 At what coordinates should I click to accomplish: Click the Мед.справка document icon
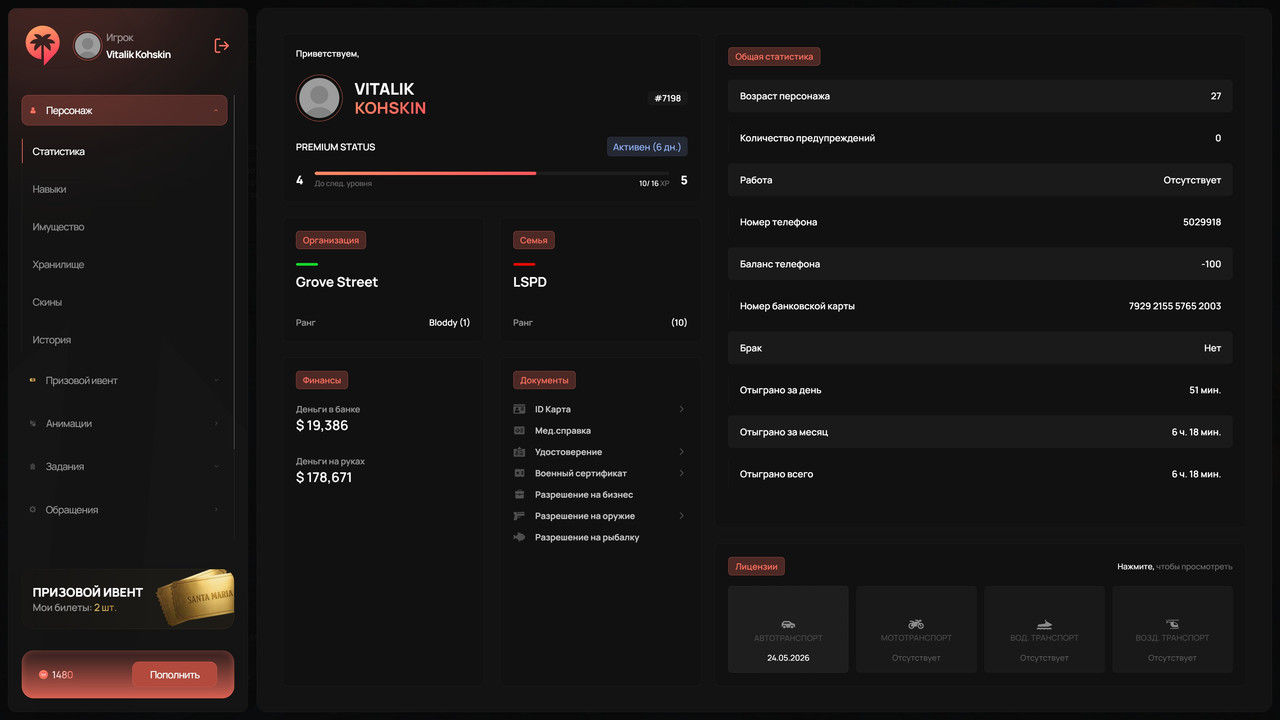pos(519,430)
